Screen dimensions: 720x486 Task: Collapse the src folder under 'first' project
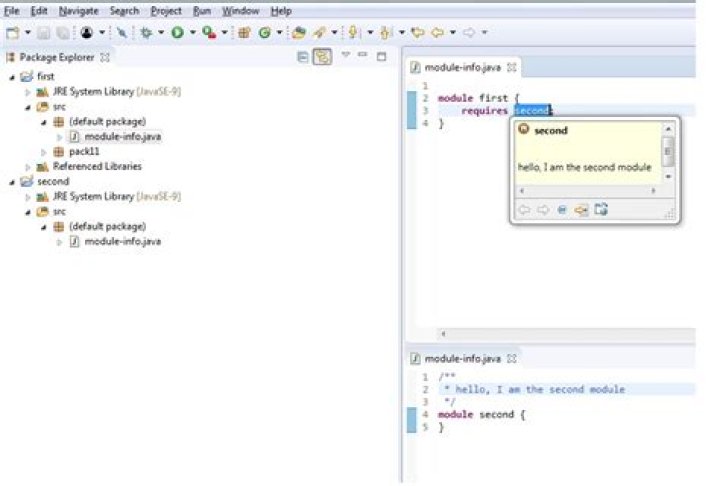click(x=28, y=107)
